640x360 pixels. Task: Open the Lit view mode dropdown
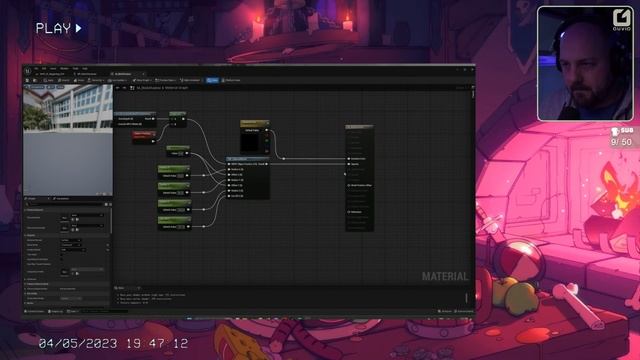tap(51, 87)
